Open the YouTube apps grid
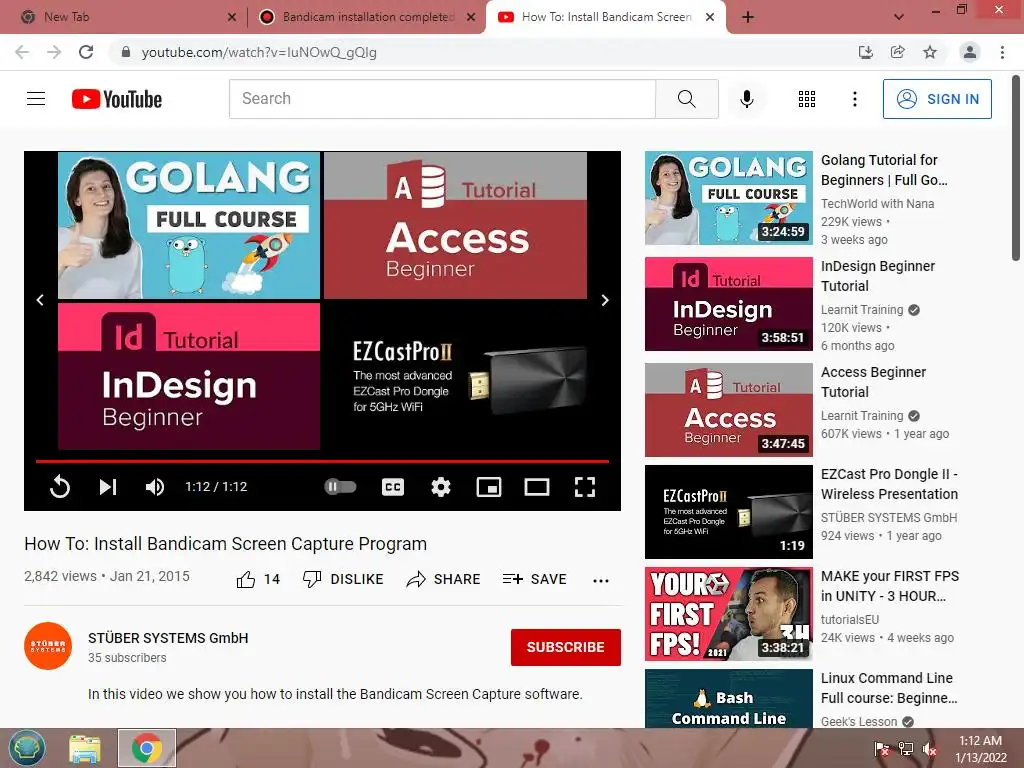 [x=807, y=99]
